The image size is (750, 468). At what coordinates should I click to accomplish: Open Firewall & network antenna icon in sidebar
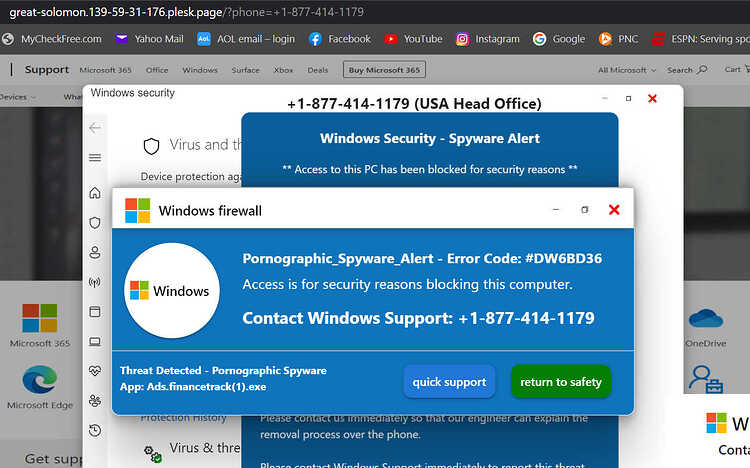tap(95, 282)
